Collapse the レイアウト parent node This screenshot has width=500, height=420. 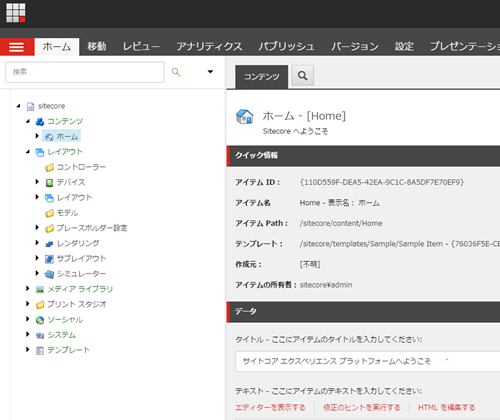28,152
